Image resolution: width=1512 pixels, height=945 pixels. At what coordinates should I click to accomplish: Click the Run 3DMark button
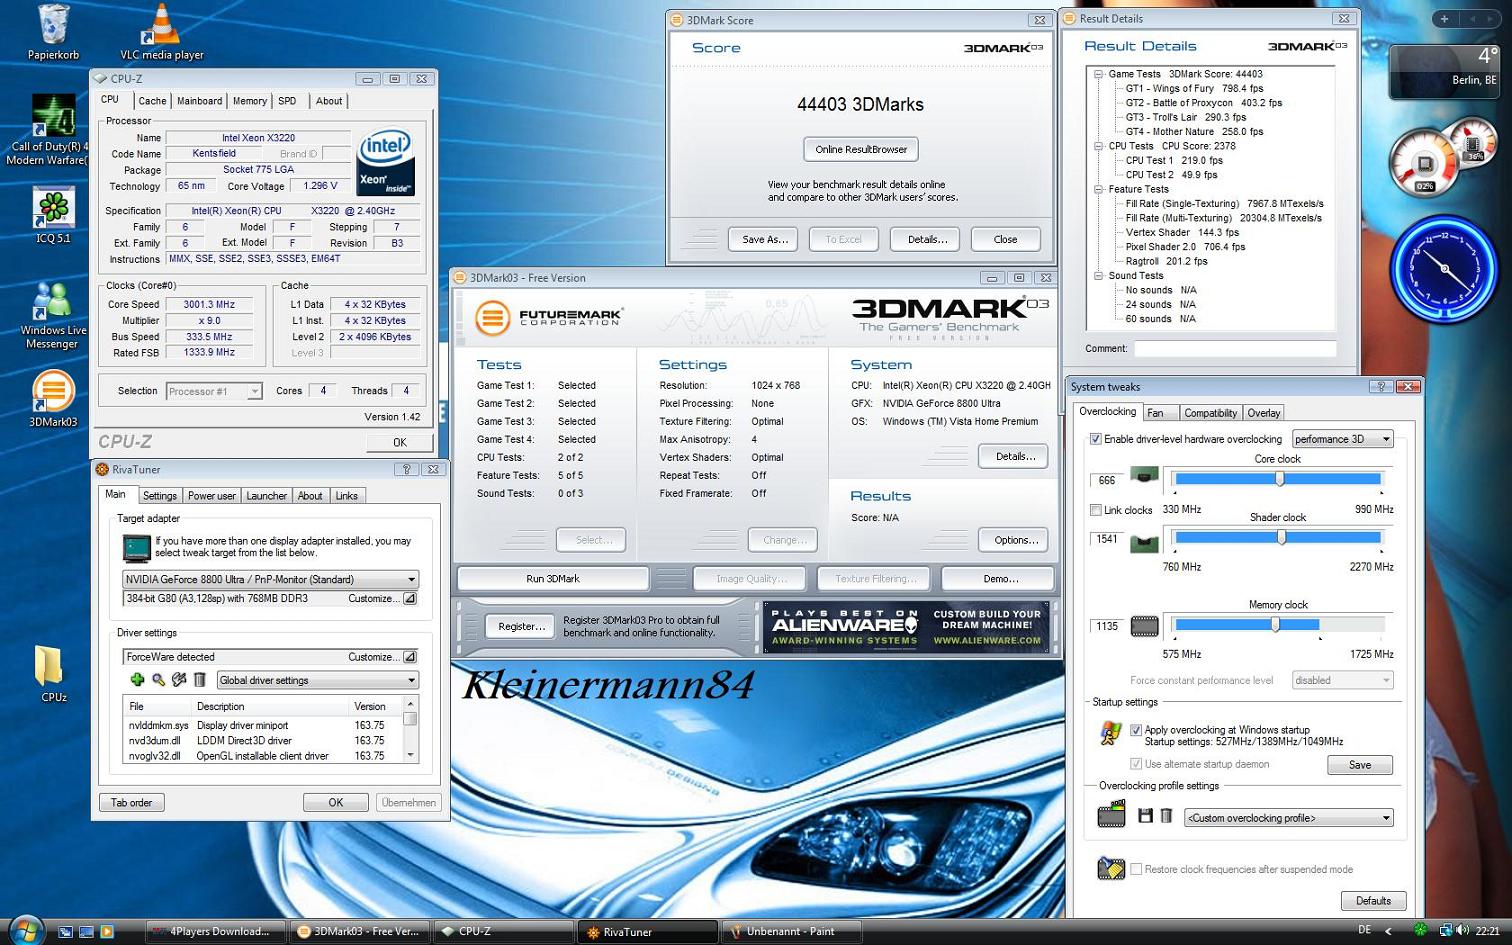[x=553, y=579]
